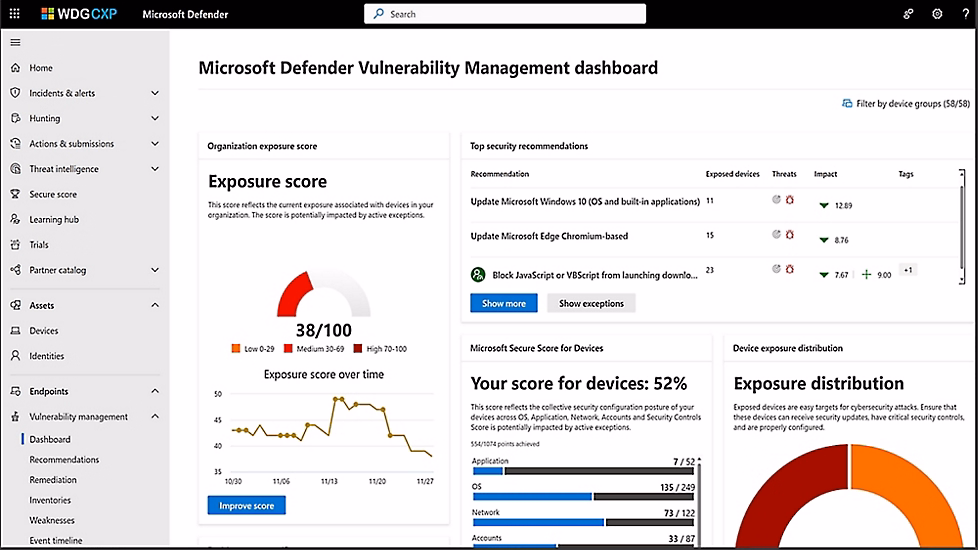Click the +1 tag on Block JavaScript row
The image size is (978, 550).
coord(908,270)
